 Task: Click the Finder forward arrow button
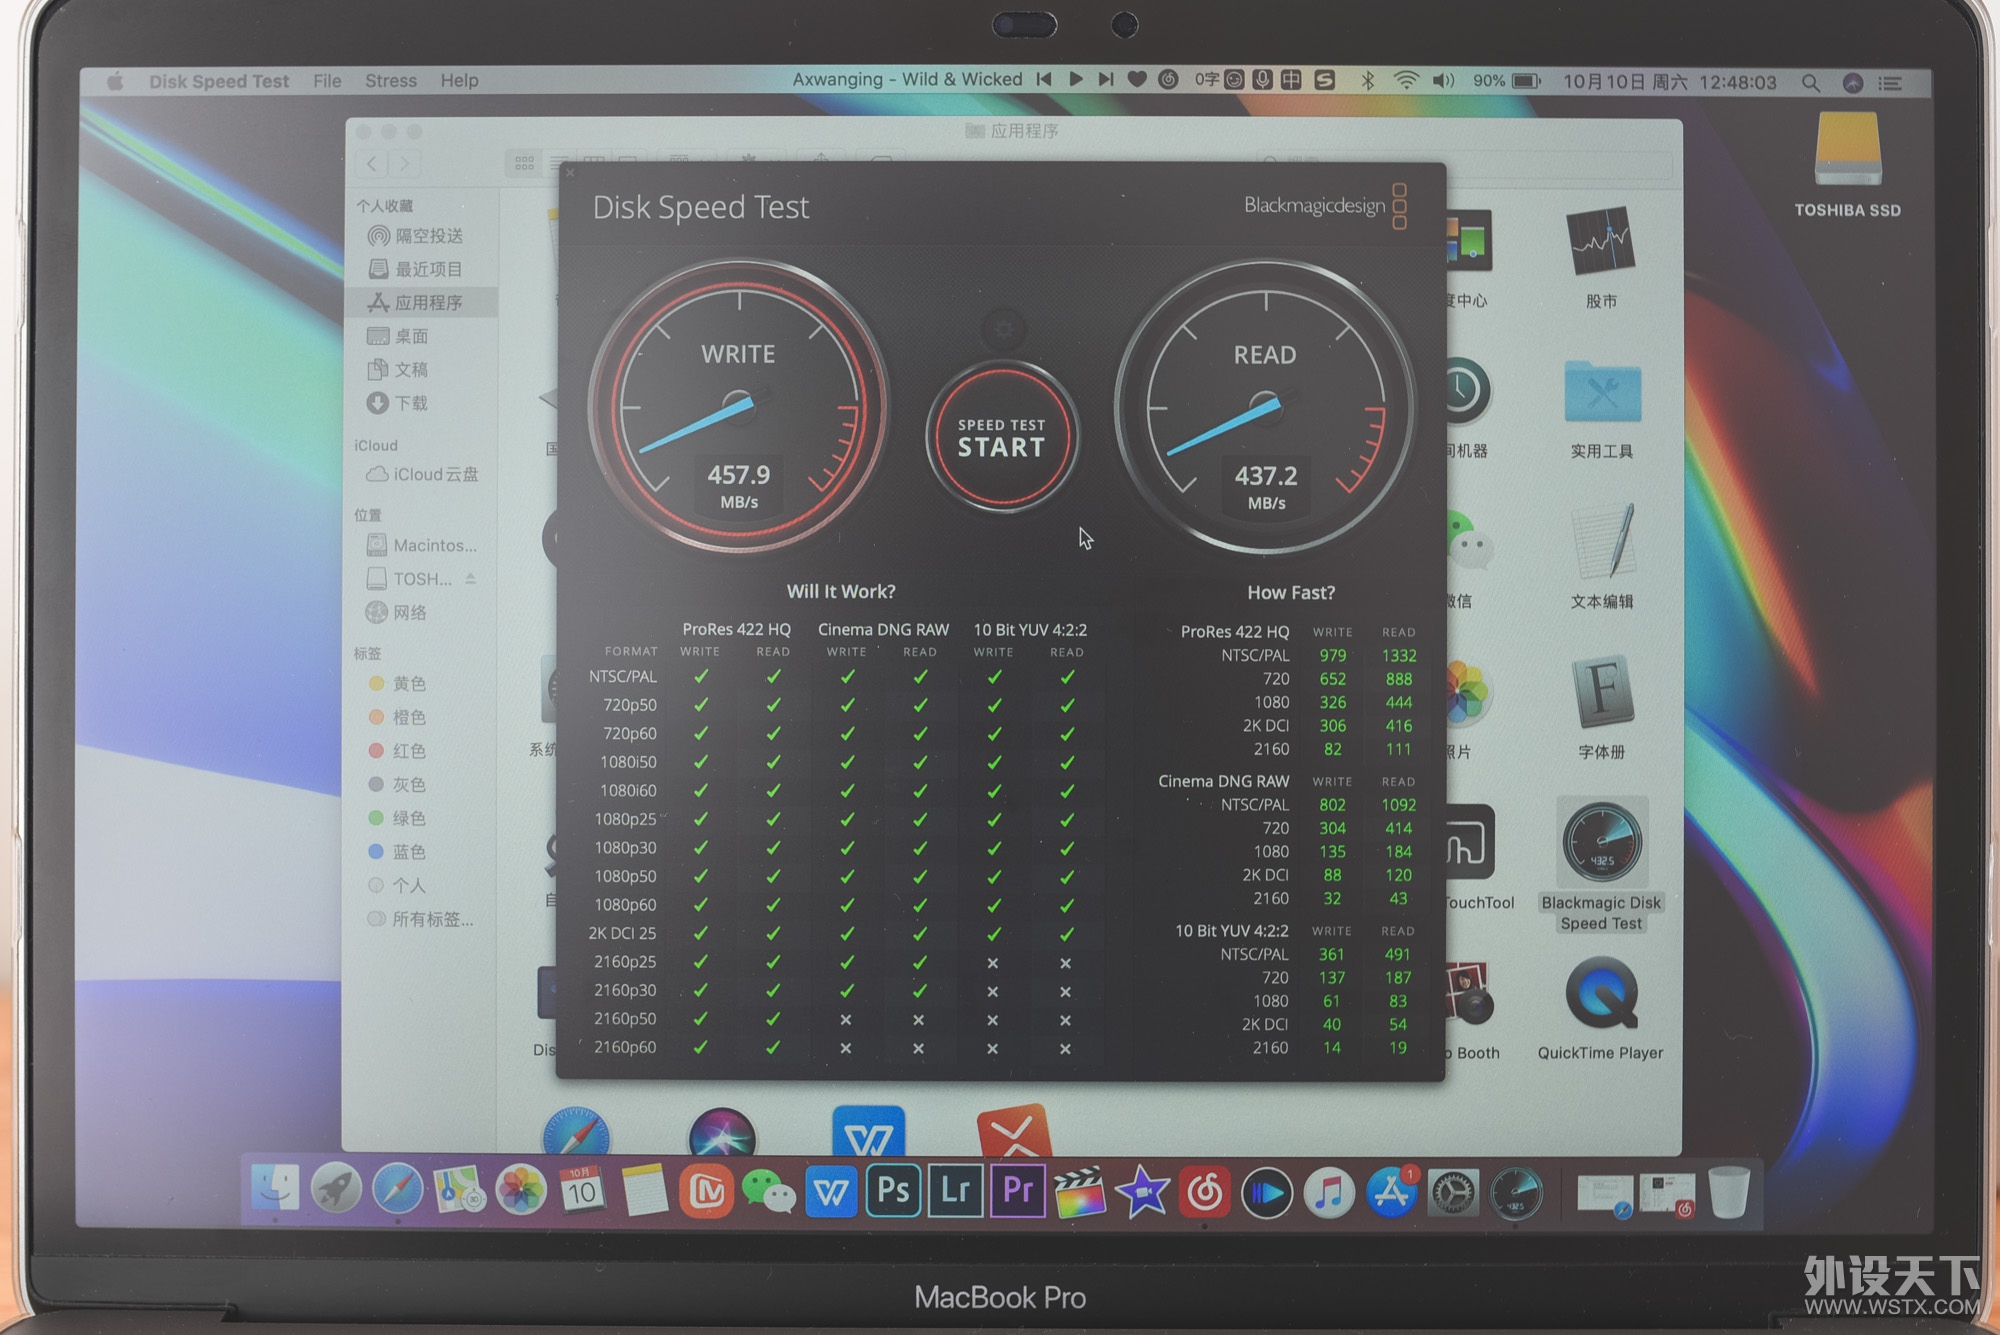click(x=404, y=164)
